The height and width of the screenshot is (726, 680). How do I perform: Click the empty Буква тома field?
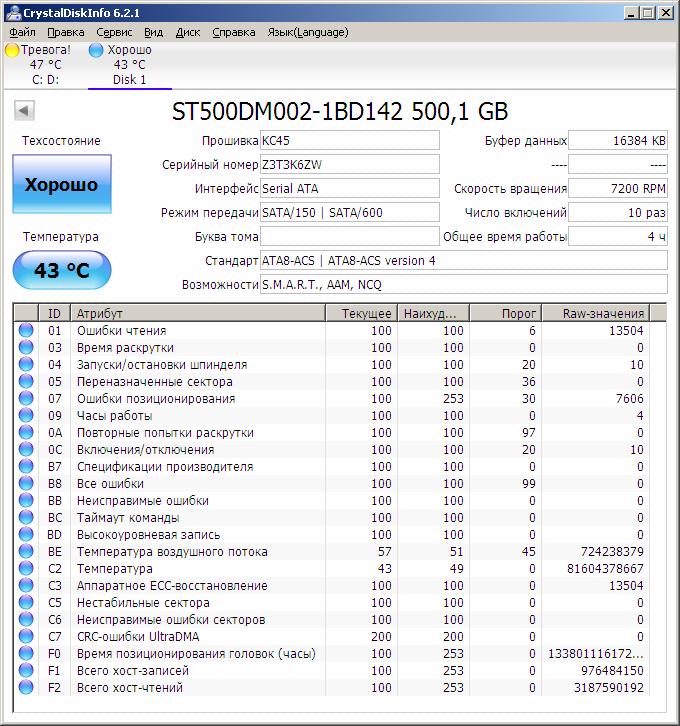click(349, 237)
